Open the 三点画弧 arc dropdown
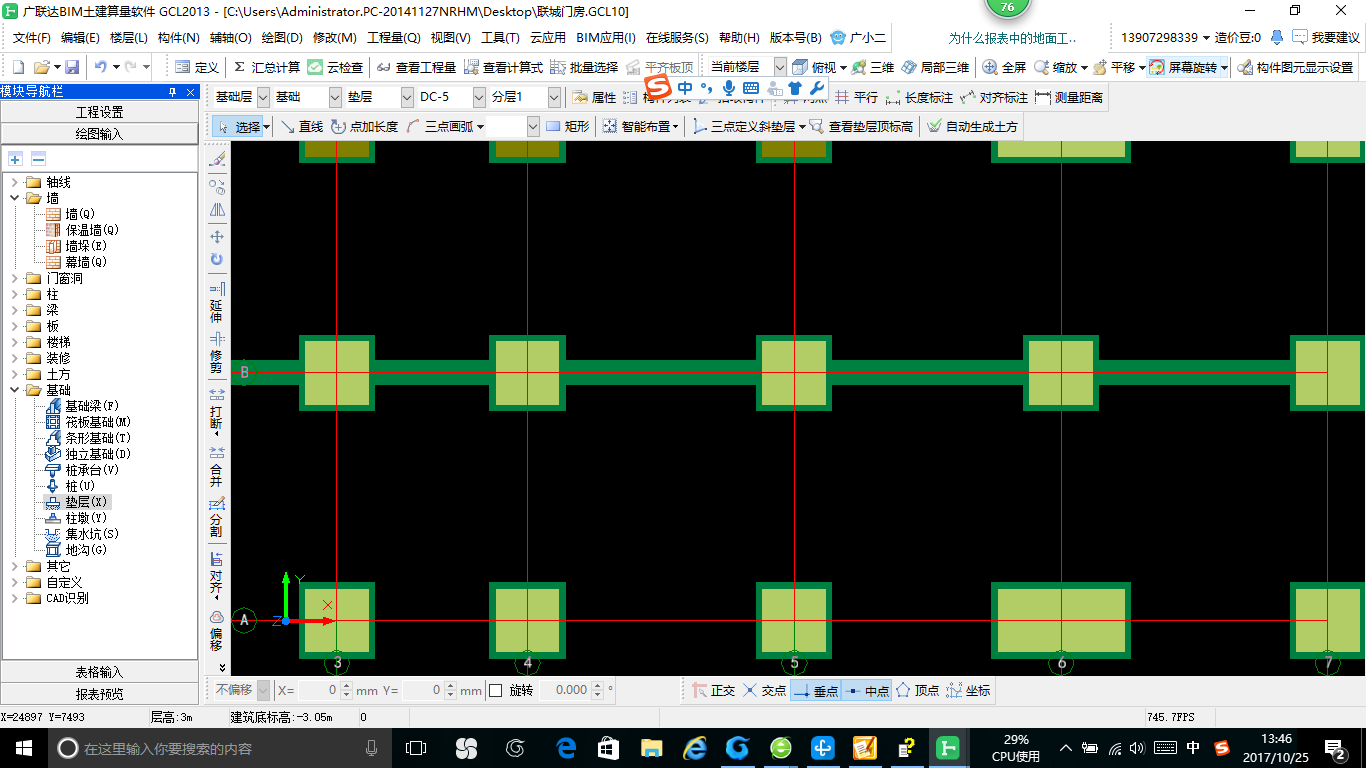 (480, 127)
